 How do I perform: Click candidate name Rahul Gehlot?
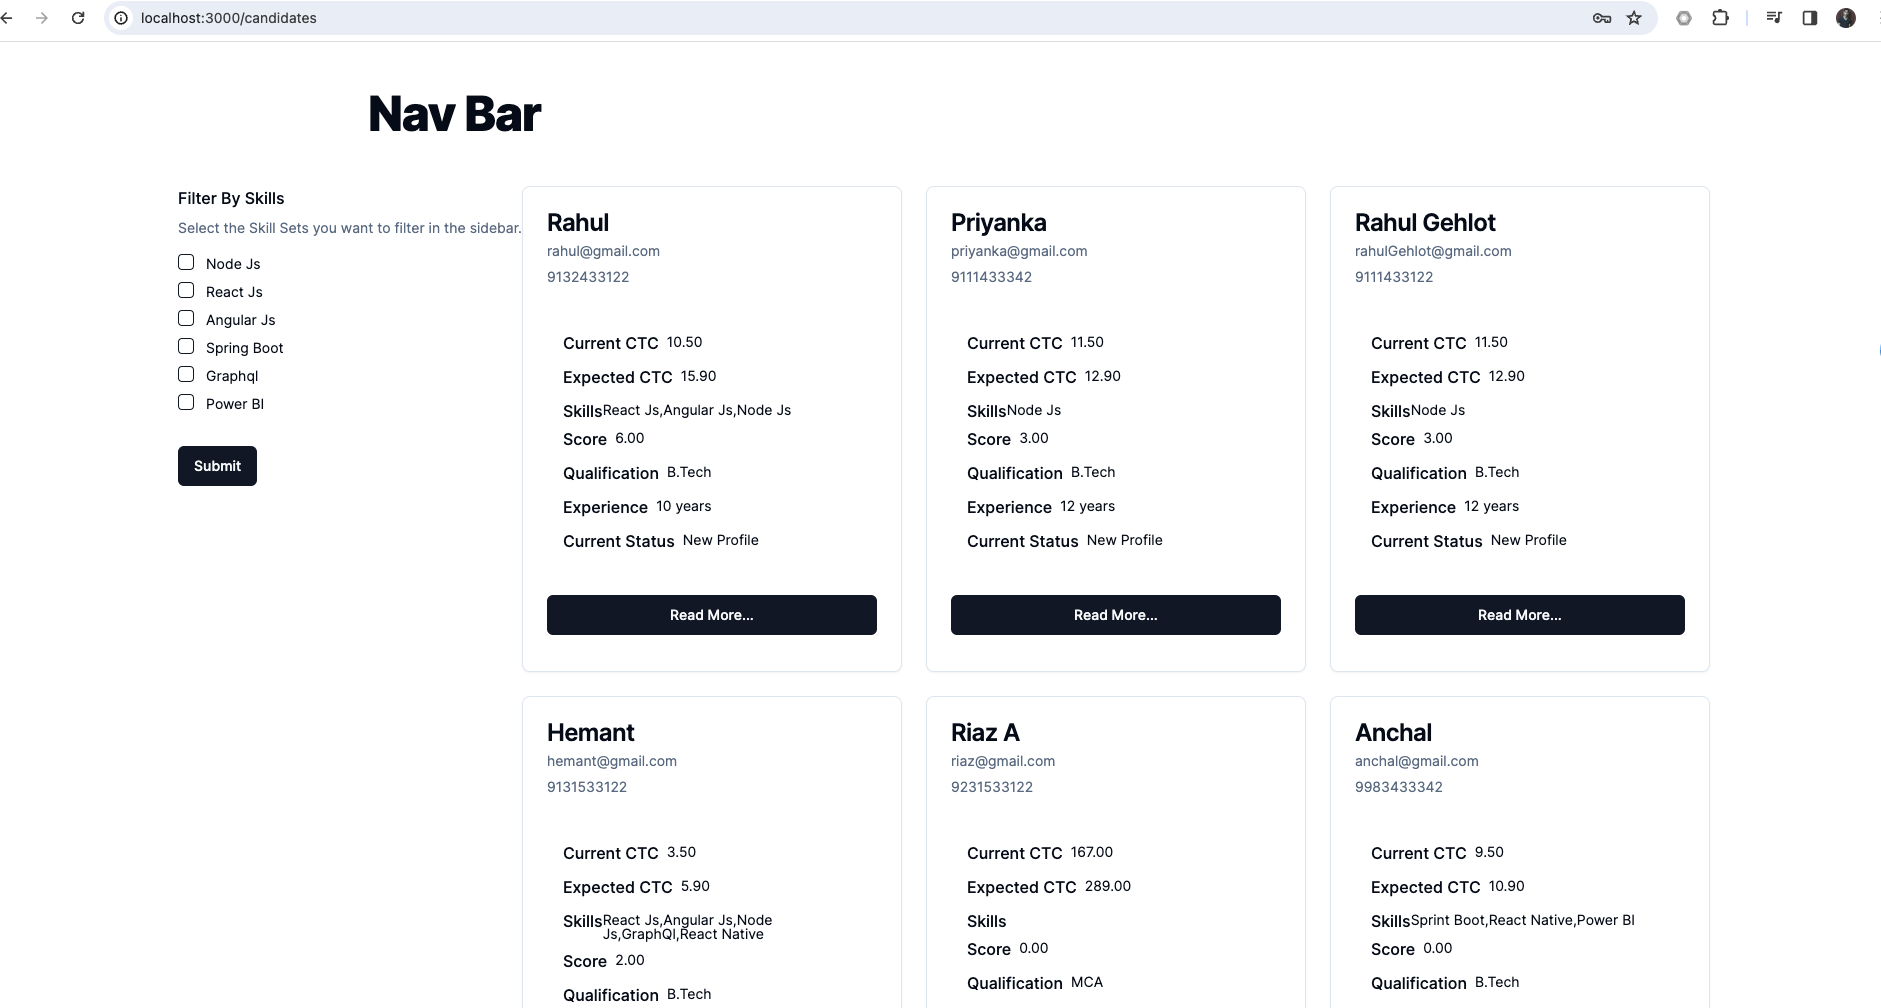pos(1425,222)
